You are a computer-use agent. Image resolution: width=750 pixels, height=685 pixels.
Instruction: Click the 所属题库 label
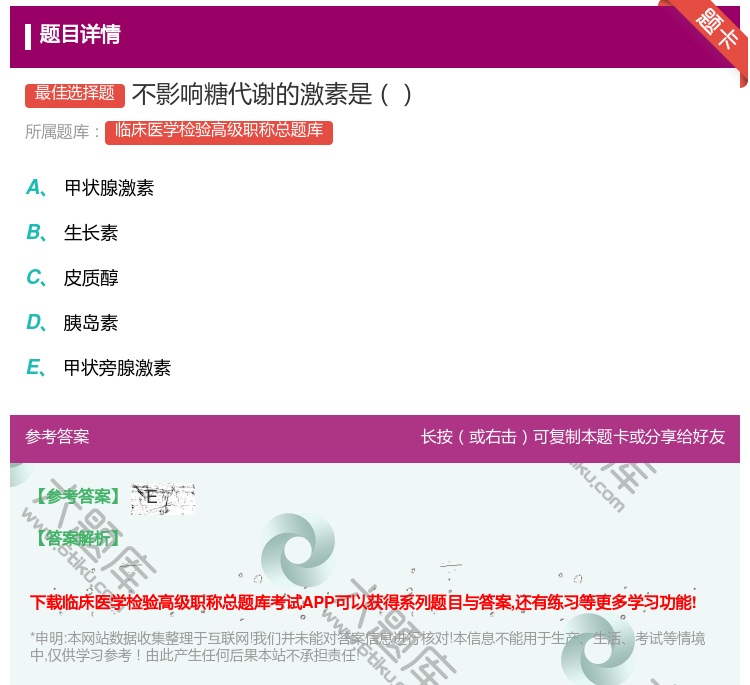pos(62,132)
